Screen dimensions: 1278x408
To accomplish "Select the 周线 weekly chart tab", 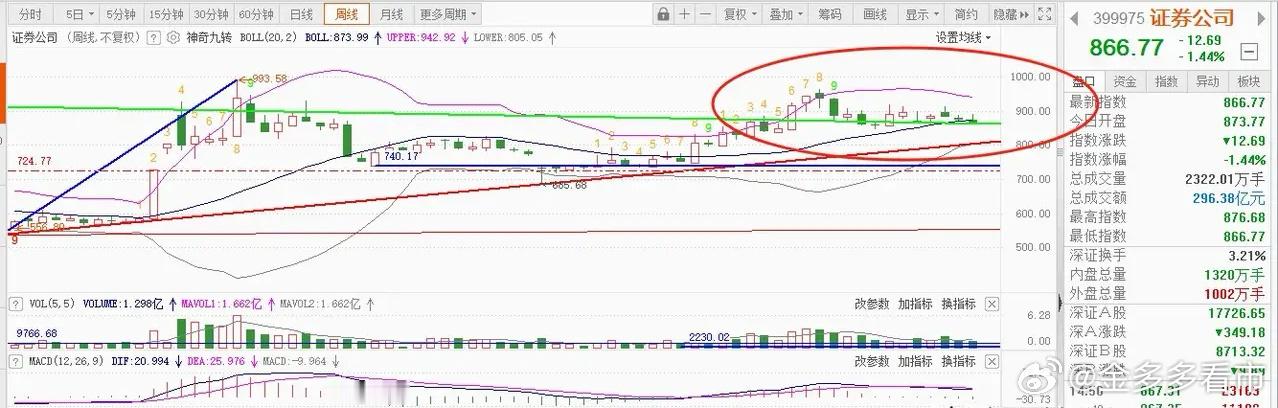I will pos(347,14).
